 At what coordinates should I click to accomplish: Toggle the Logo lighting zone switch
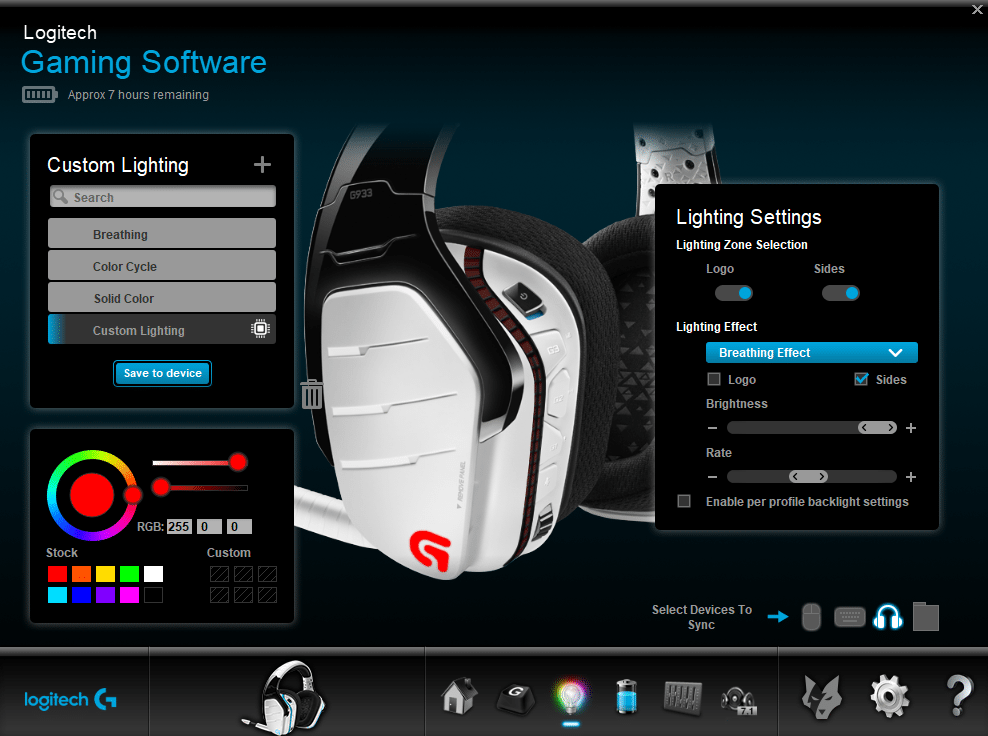pyautogui.click(x=733, y=293)
